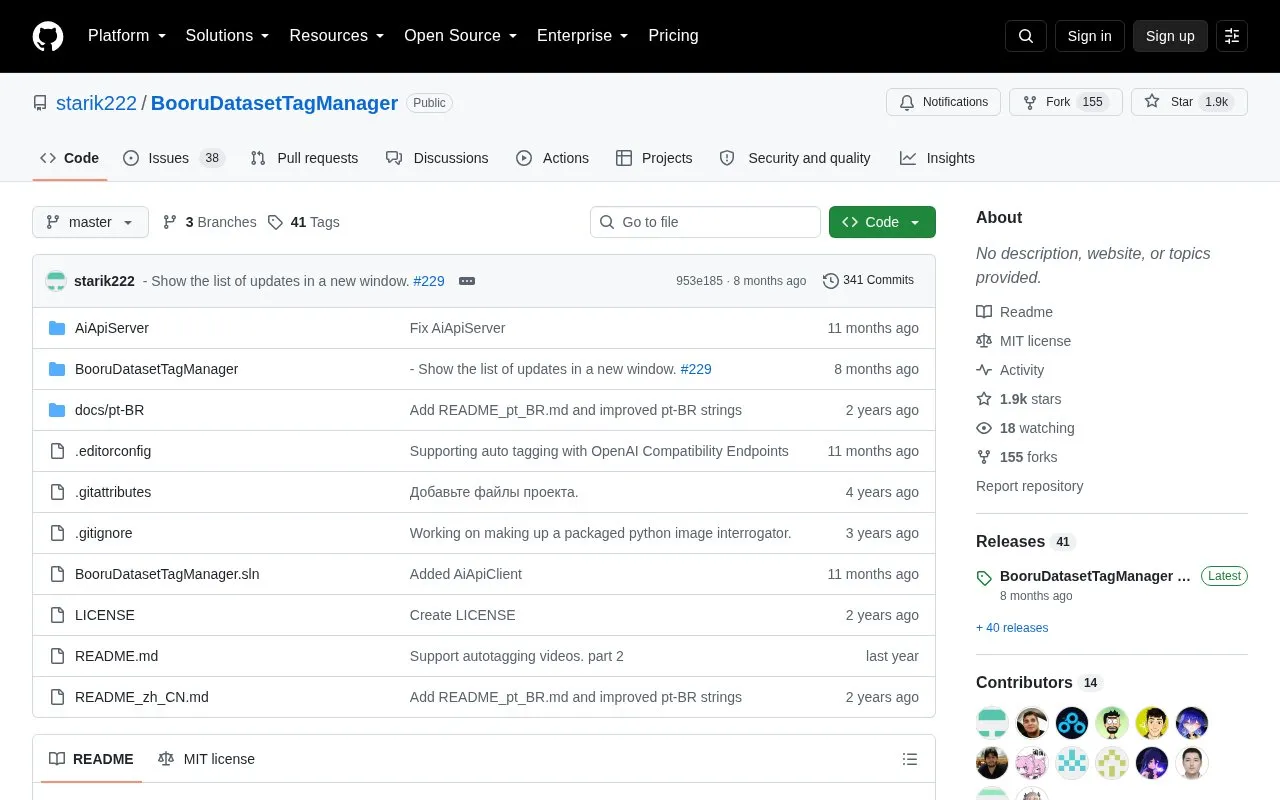1280x800 pixels.
Task: Select the MIT license tab below files
Action: [206, 759]
